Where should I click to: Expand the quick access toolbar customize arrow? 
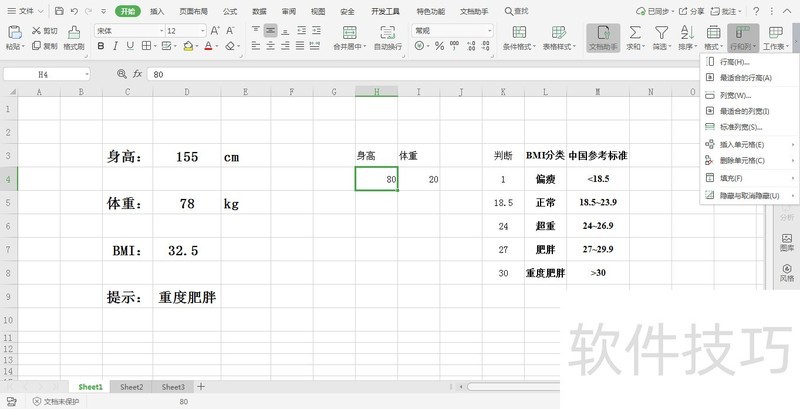coord(104,11)
